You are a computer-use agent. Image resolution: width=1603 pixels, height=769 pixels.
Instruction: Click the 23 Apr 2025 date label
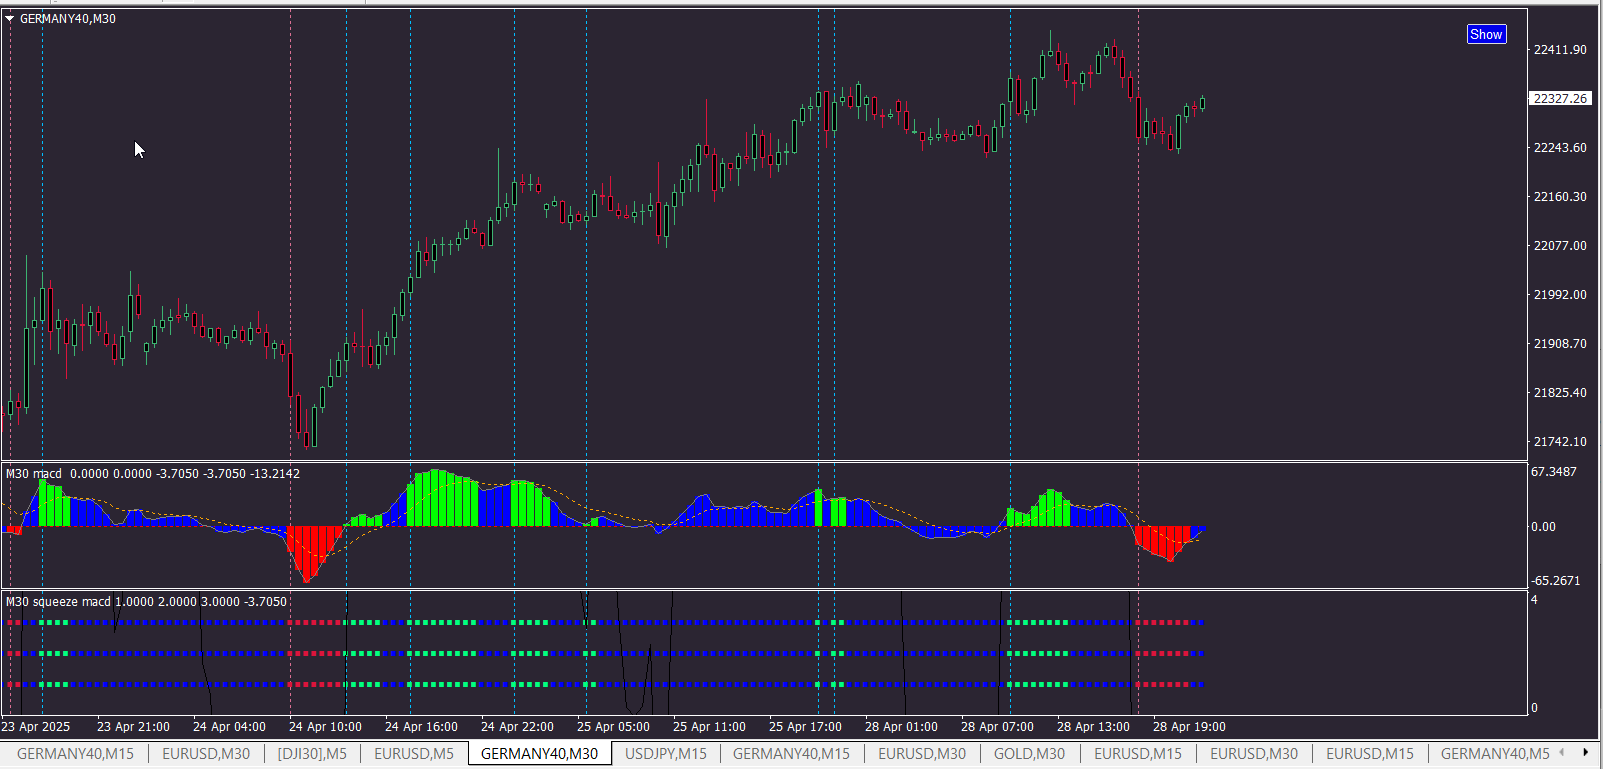(36, 727)
